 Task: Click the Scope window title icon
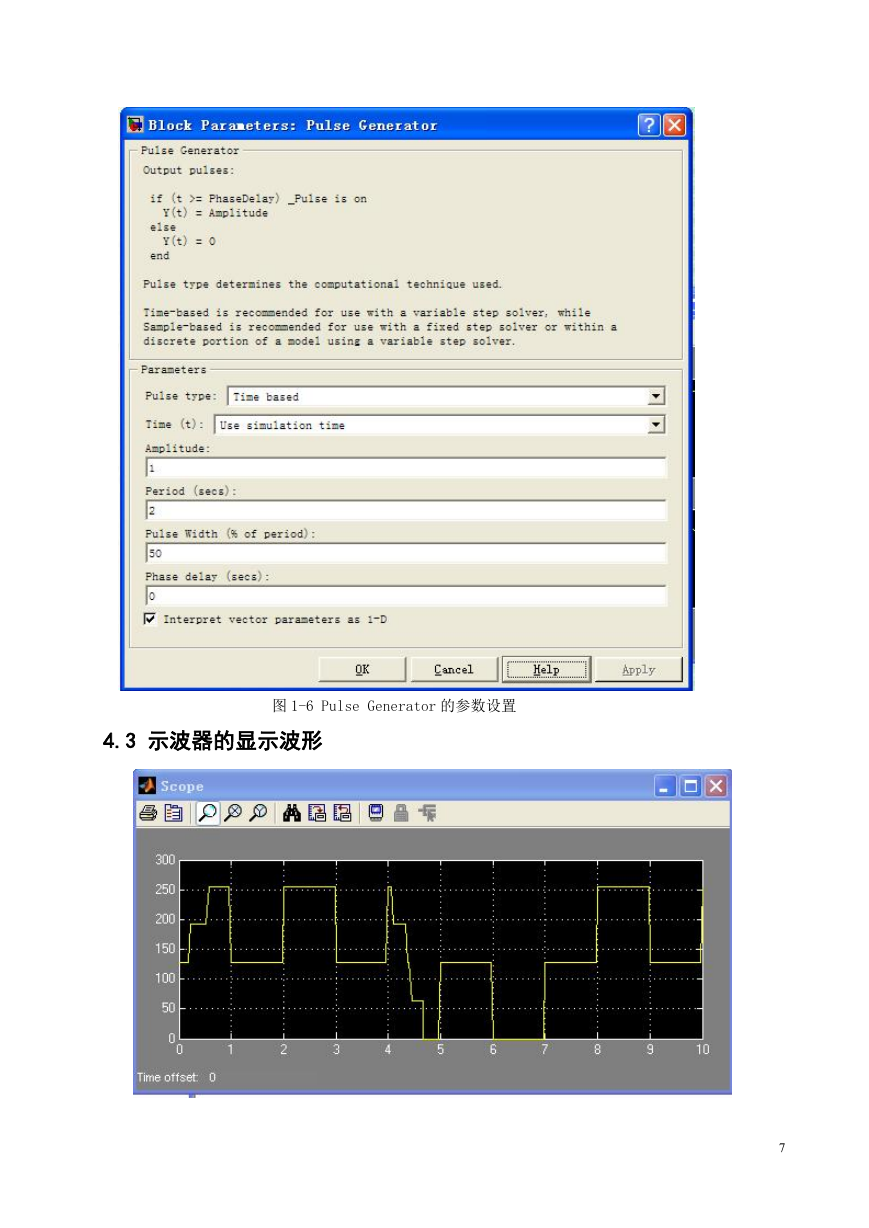pos(147,786)
